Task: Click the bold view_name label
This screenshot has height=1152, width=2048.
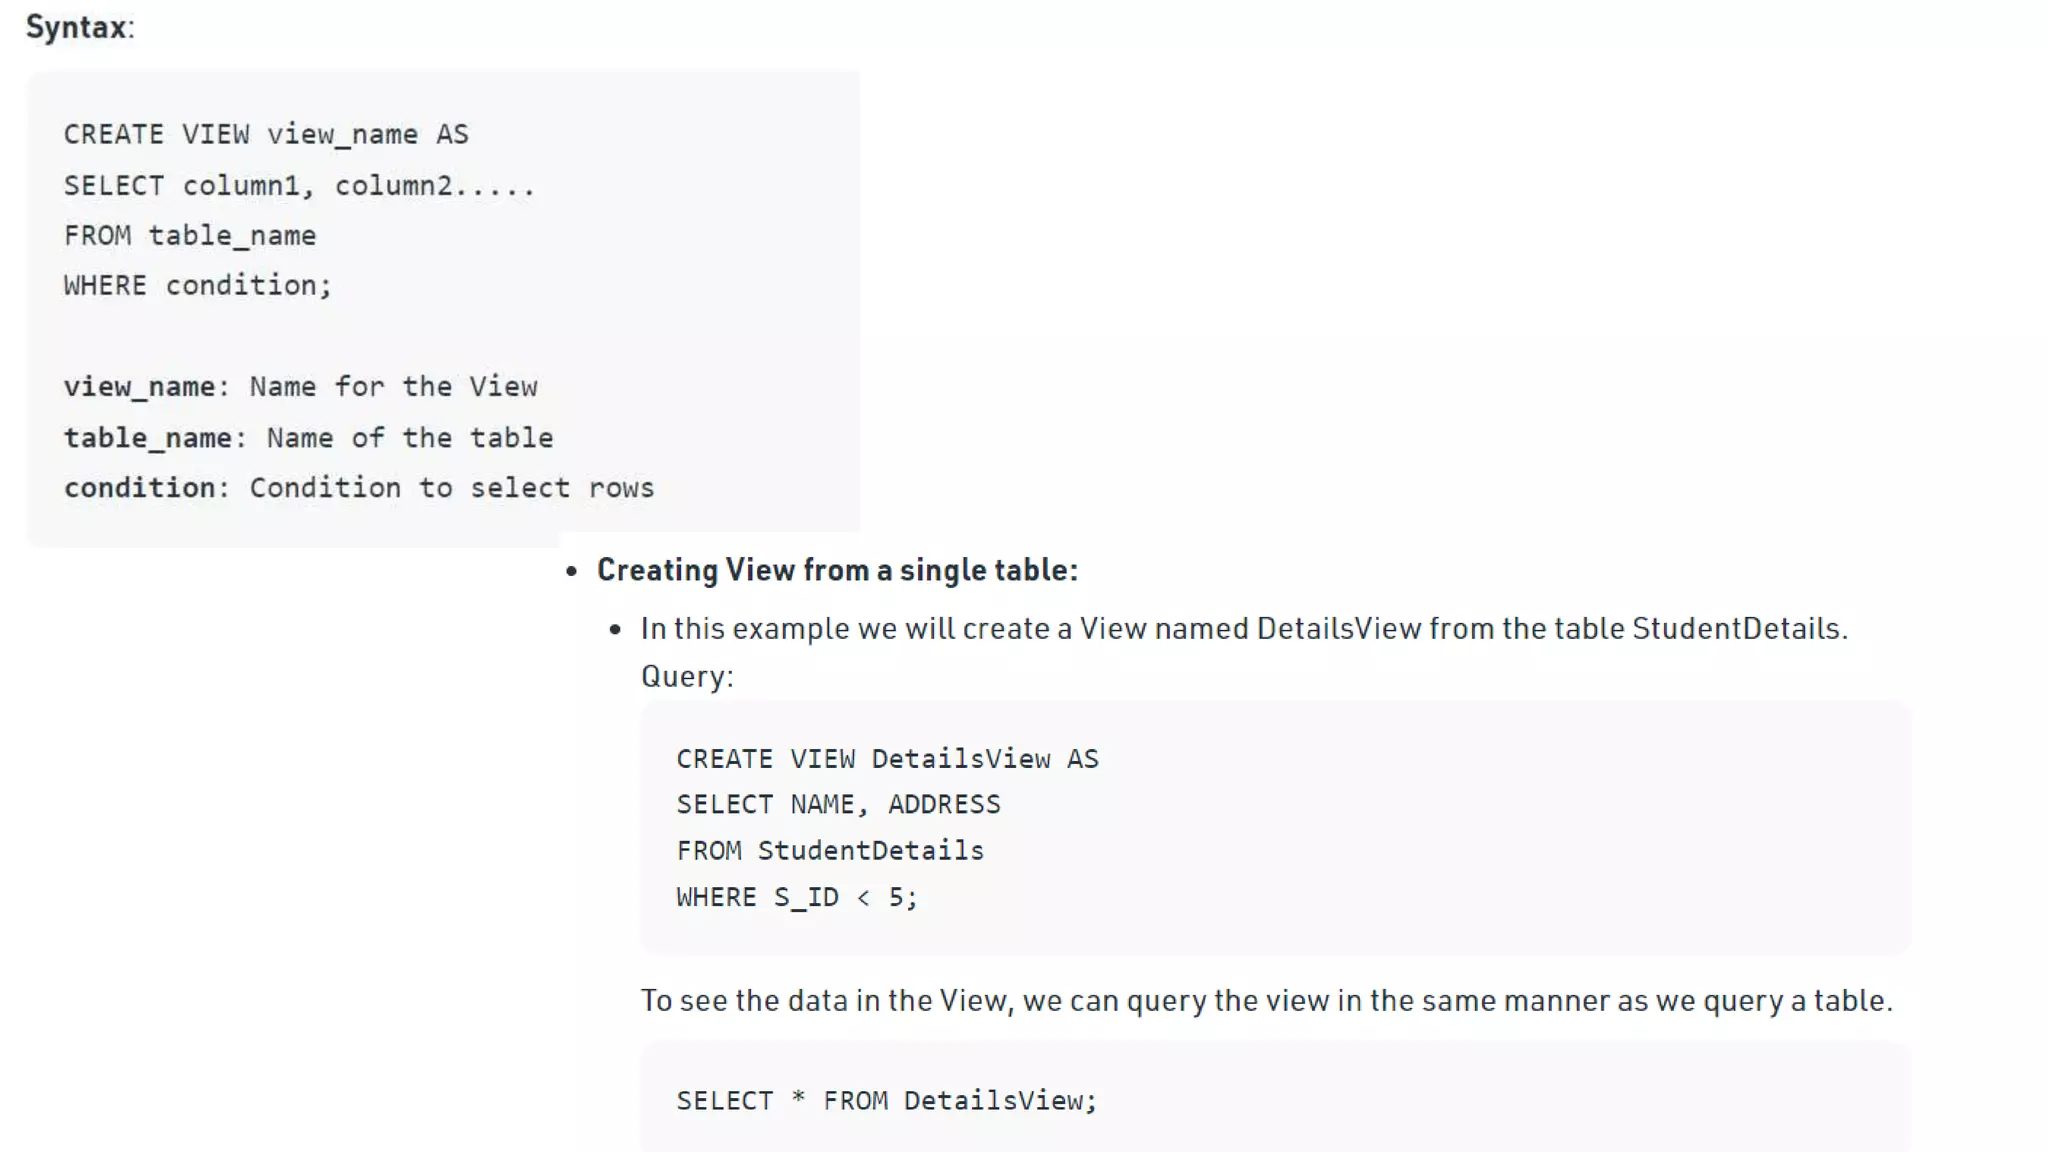Action: tap(140, 387)
